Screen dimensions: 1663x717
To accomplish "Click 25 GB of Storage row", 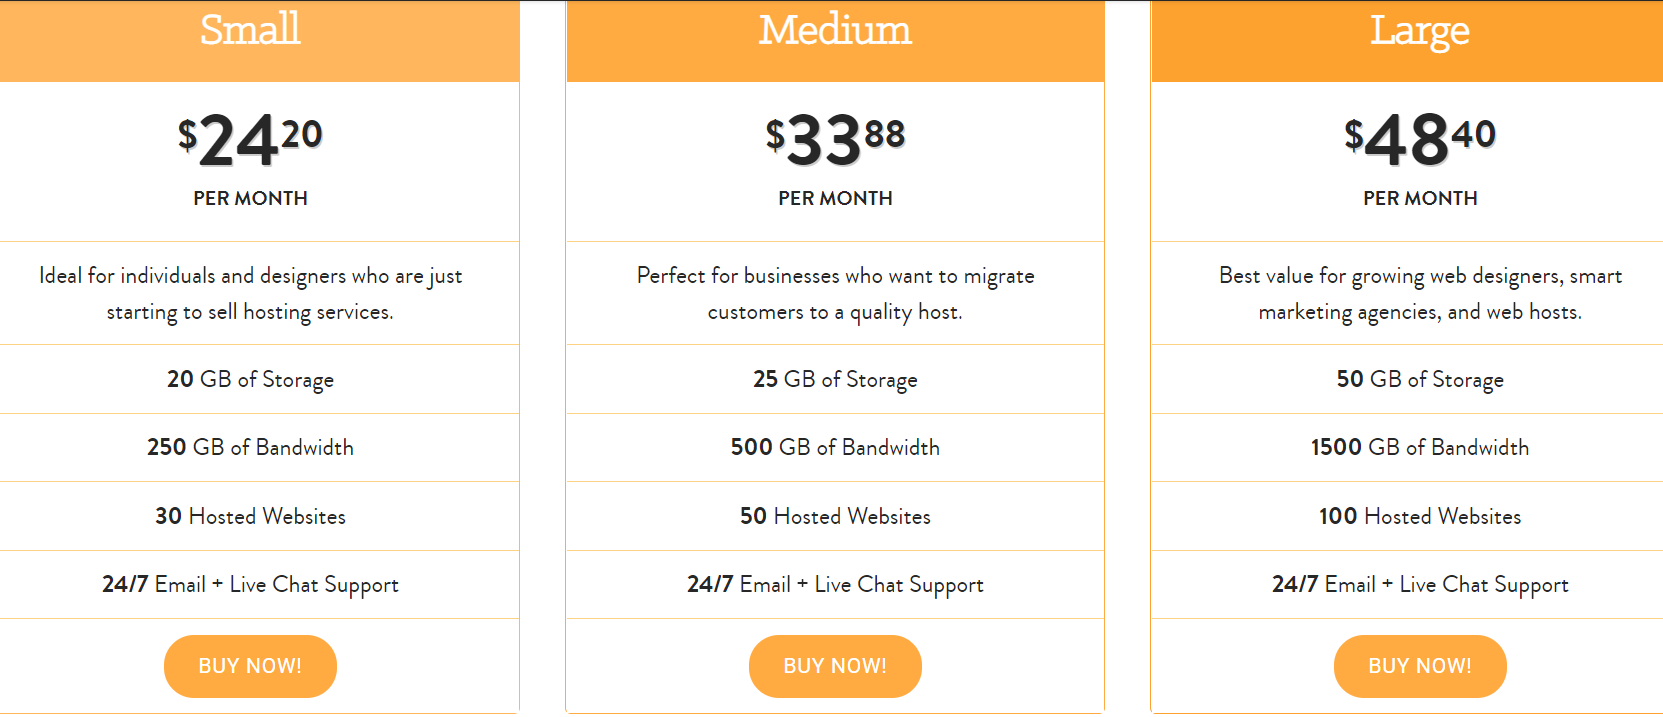I will pos(835,379).
